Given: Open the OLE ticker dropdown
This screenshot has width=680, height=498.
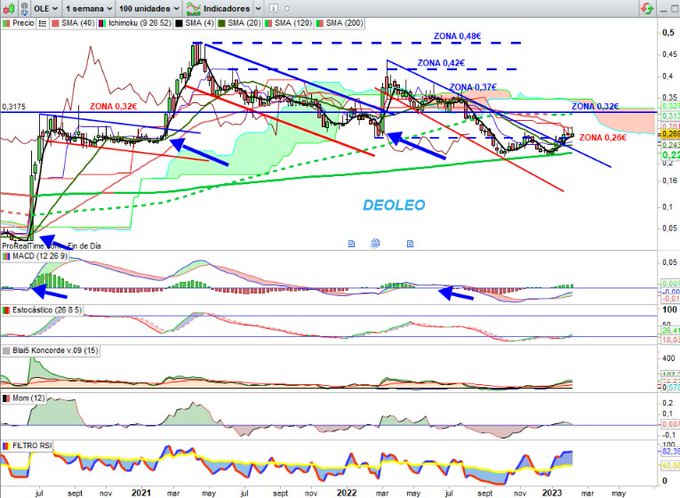Looking at the screenshot, I should 46,8.
